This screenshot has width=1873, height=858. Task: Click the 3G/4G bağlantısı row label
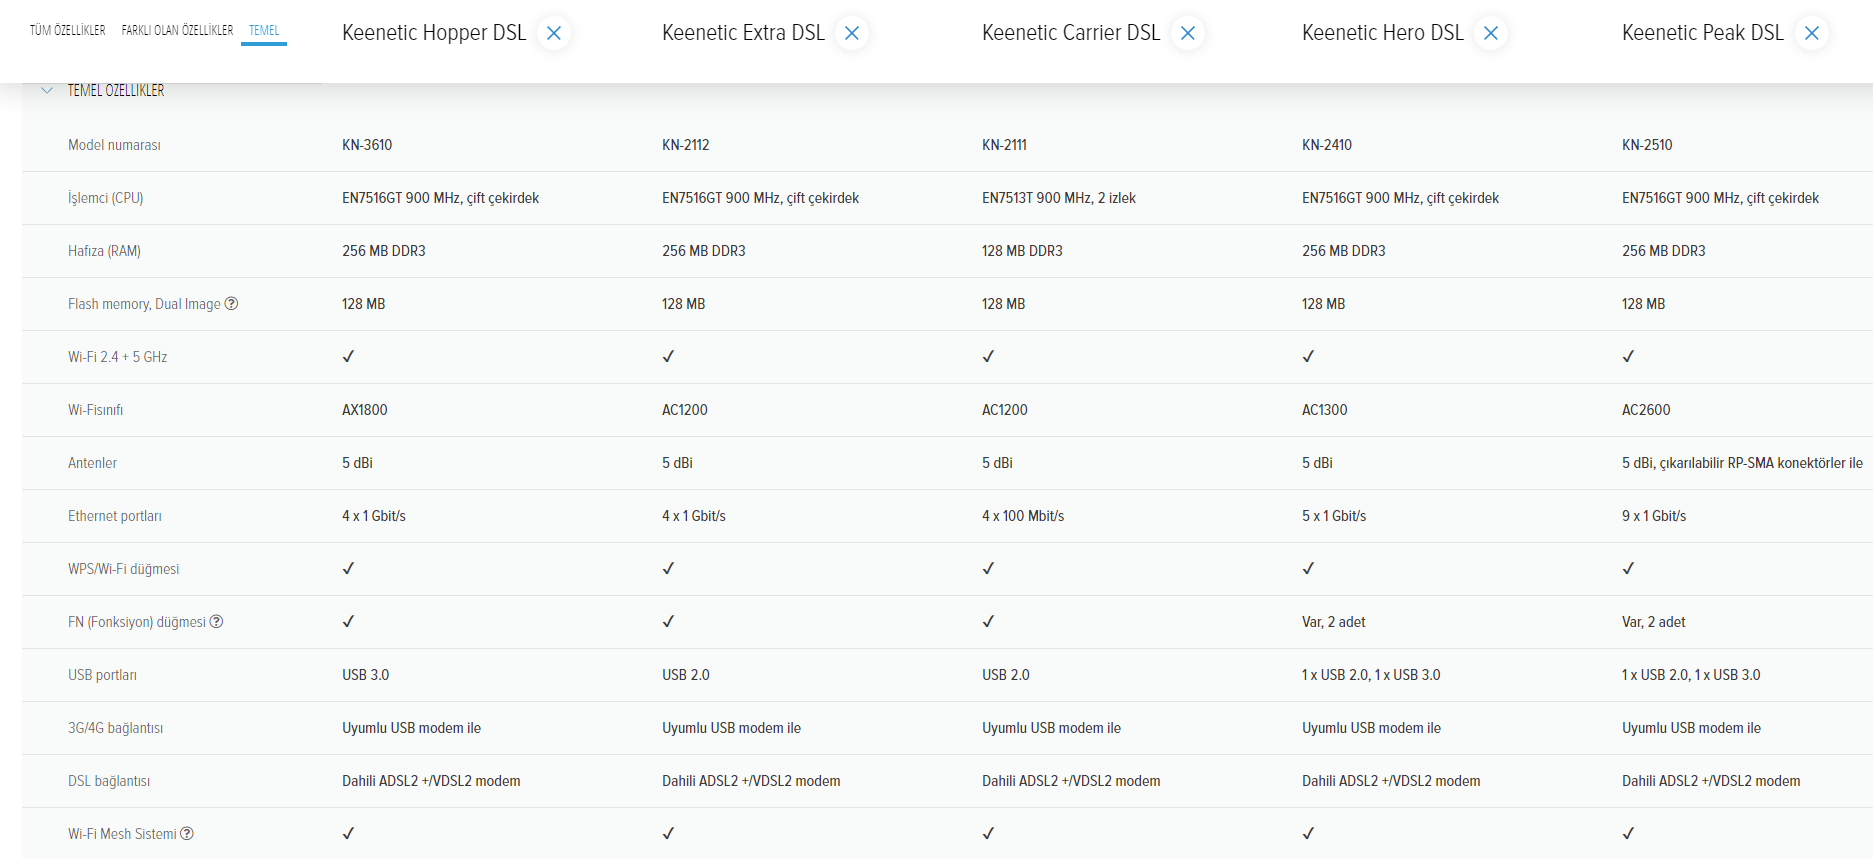[x=115, y=728]
